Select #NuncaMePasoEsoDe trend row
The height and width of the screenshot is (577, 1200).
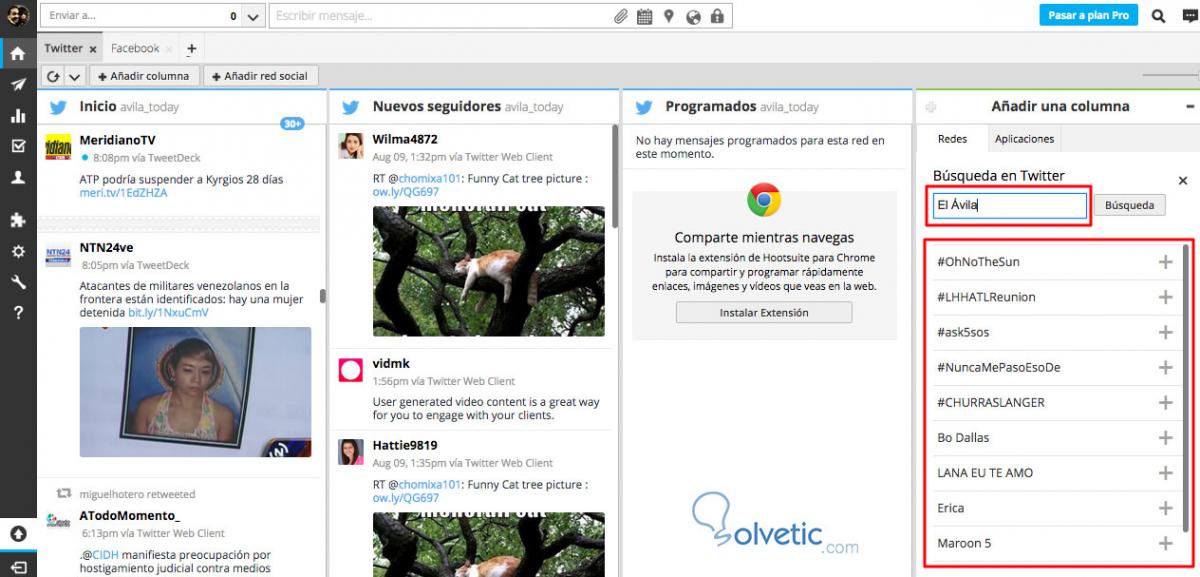point(1057,367)
